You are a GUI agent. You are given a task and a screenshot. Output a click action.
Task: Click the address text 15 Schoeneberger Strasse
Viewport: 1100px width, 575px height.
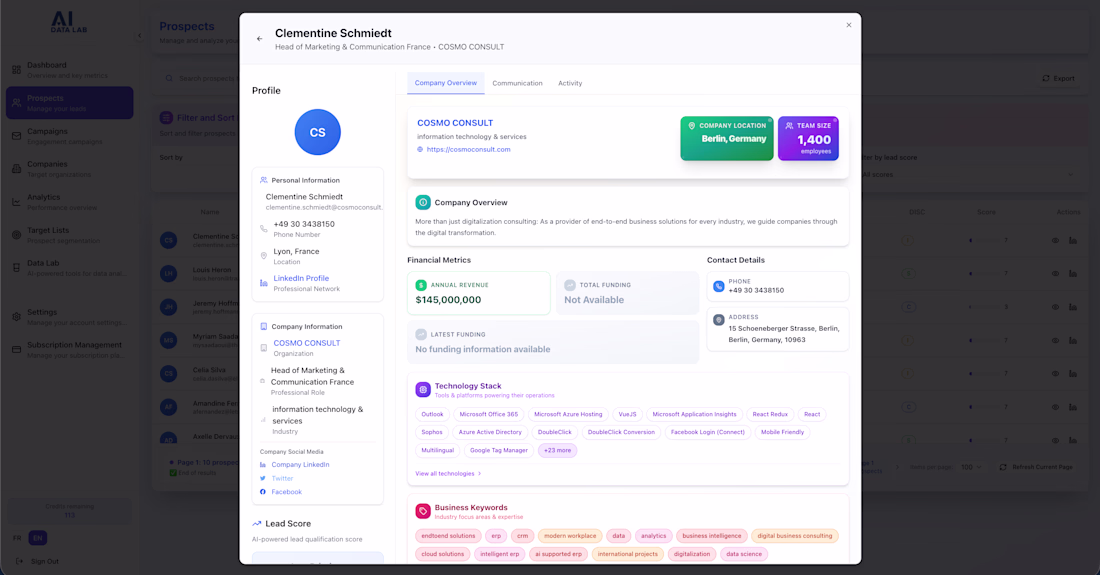[x=784, y=334]
